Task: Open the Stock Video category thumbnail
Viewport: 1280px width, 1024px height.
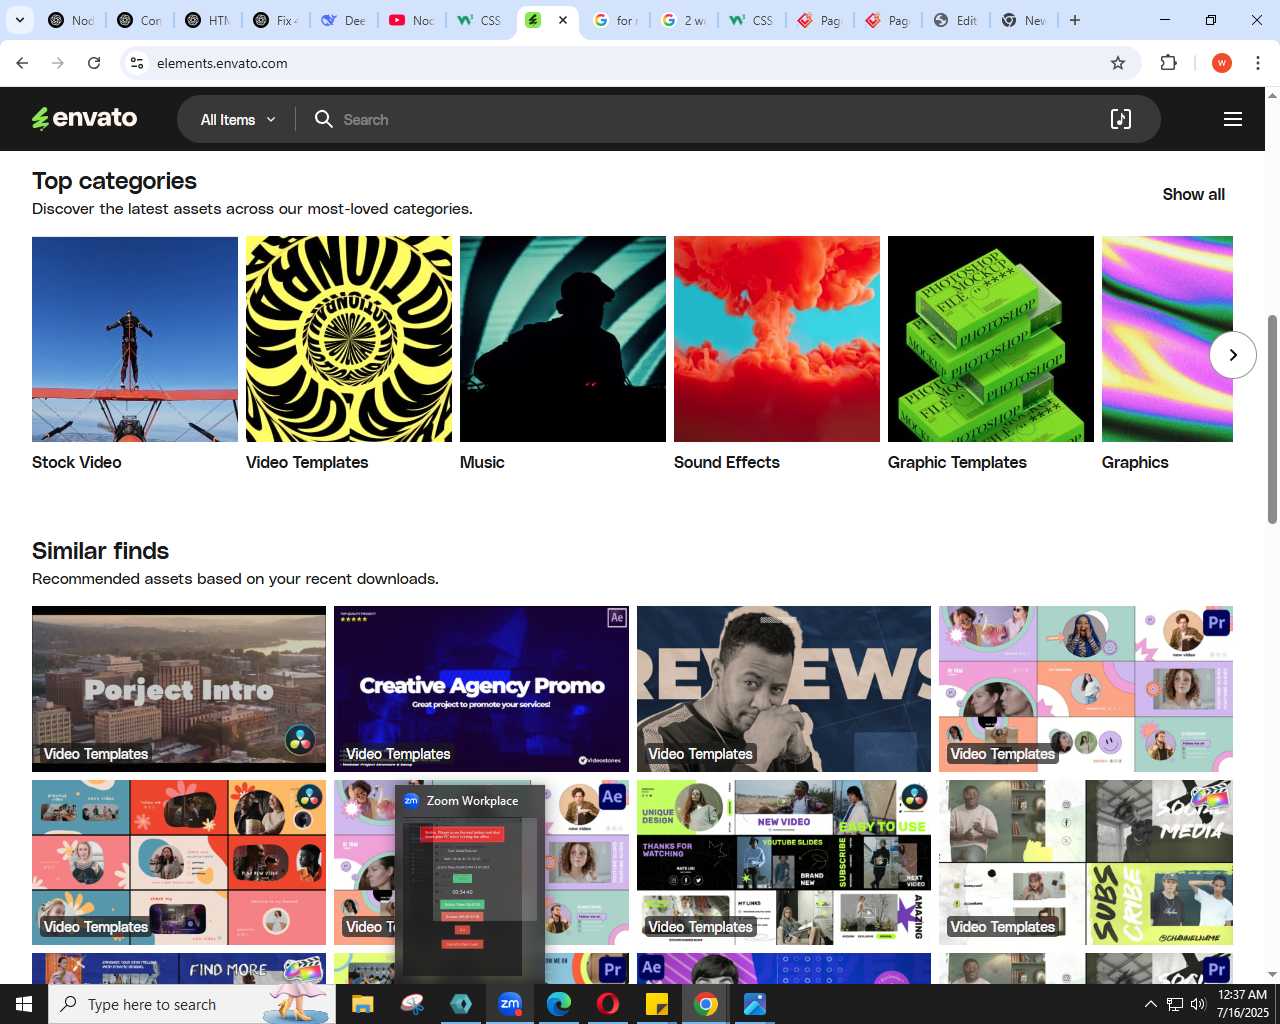Action: coord(135,339)
